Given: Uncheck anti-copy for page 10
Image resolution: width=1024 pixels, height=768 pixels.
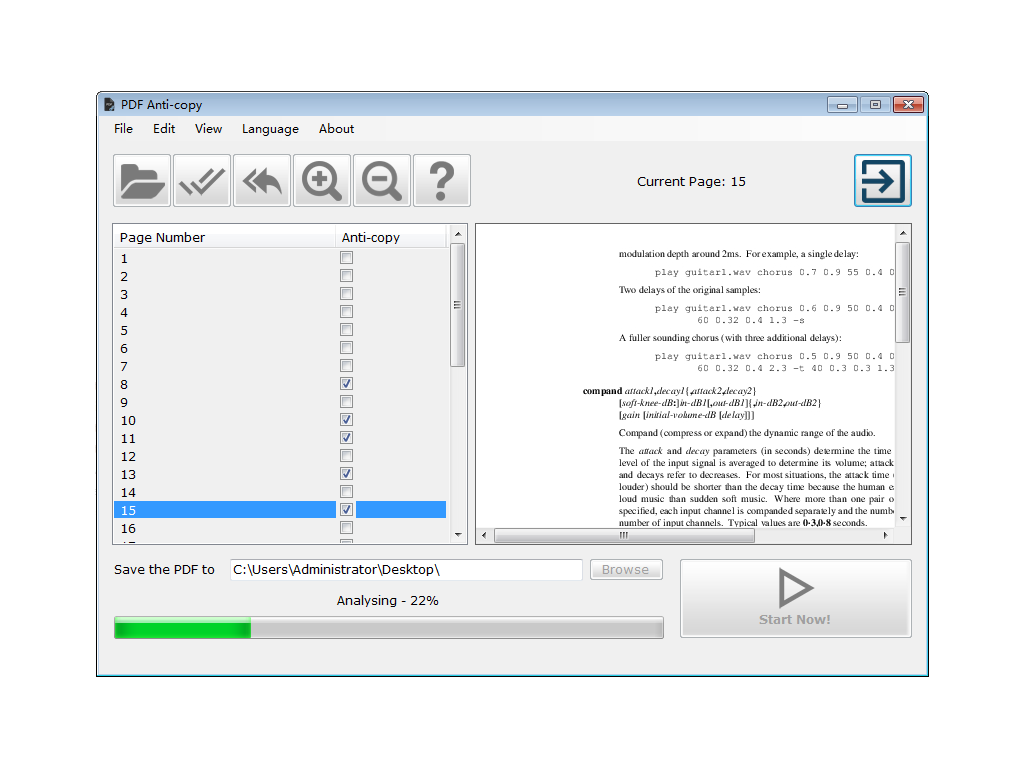Looking at the screenshot, I should 347,419.
